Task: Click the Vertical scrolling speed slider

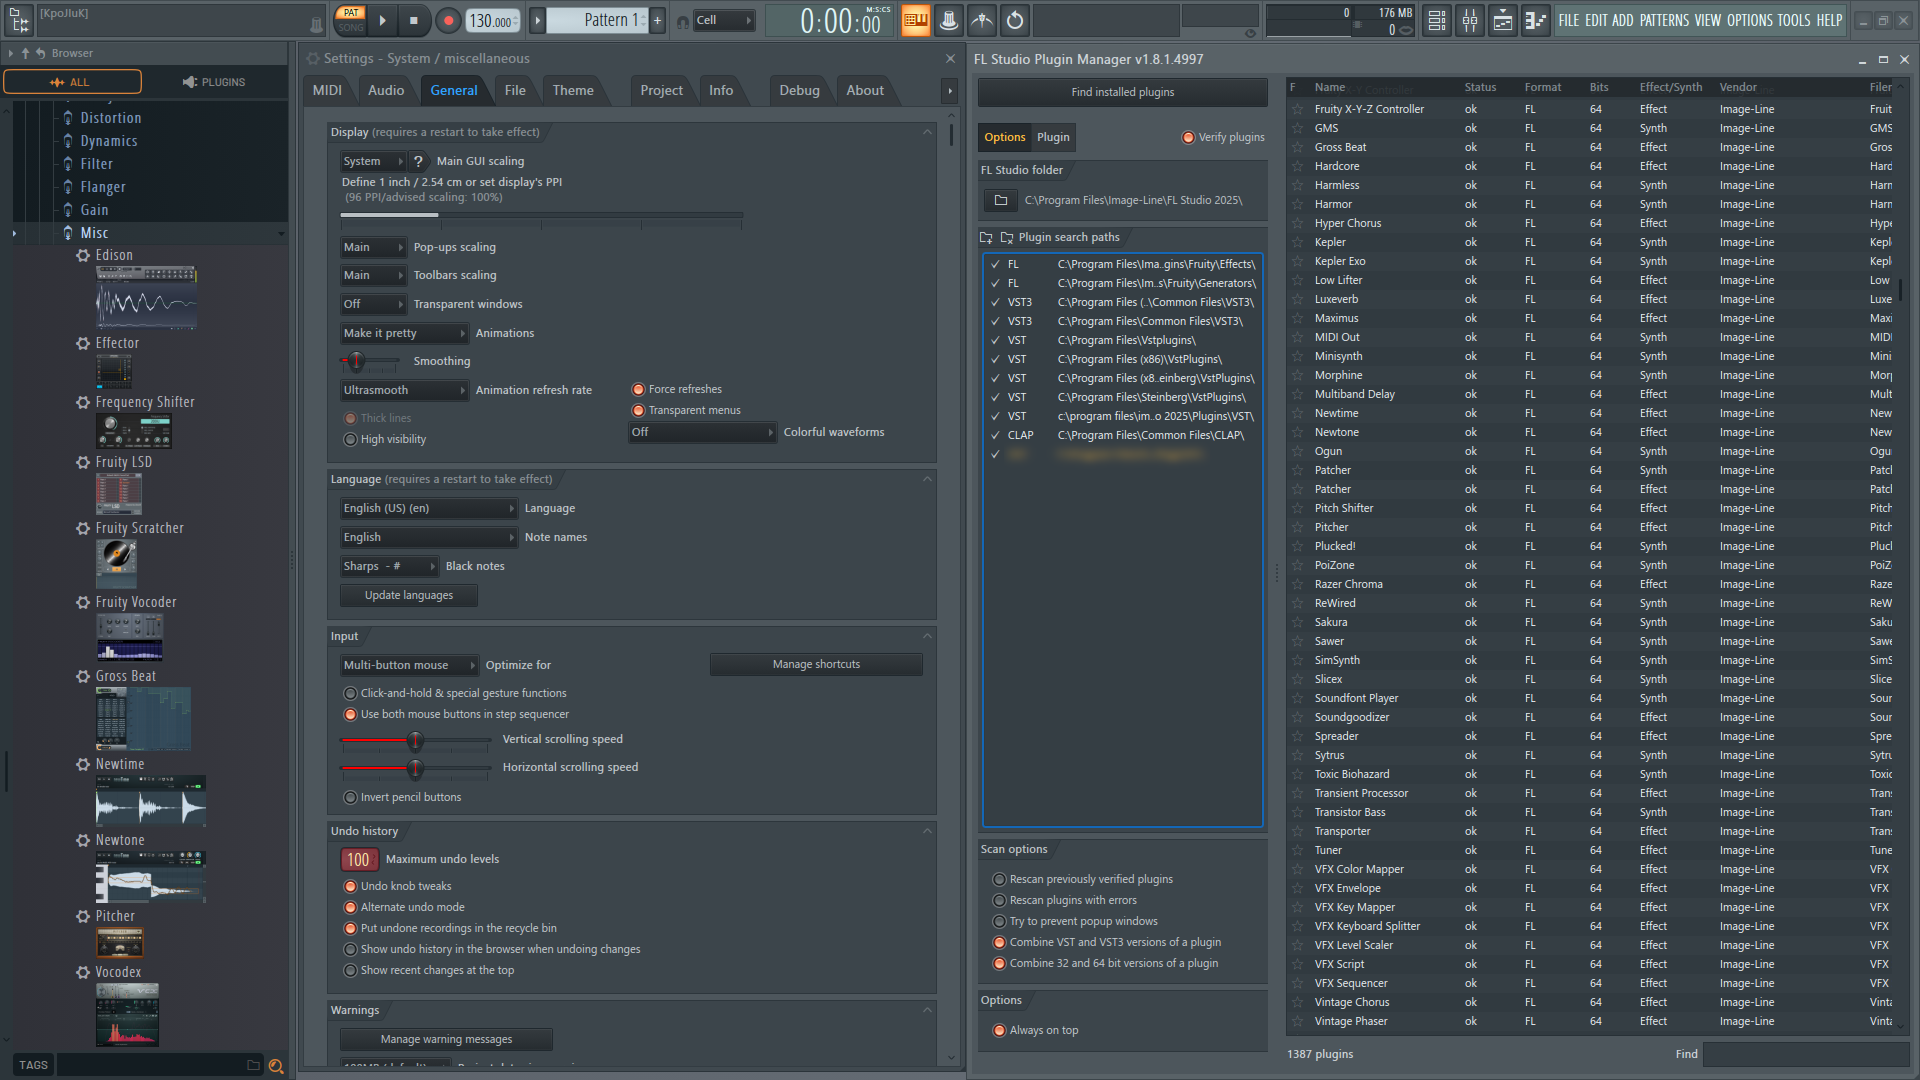Action: [x=415, y=741]
